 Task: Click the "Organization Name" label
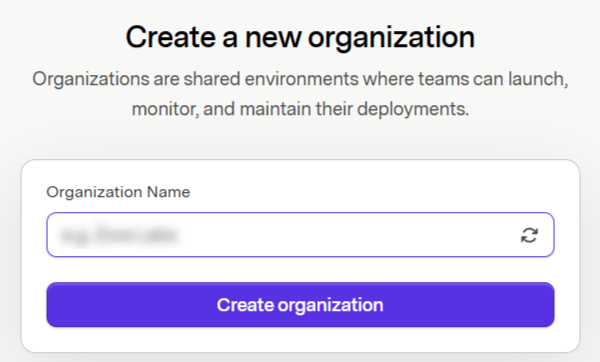118,192
